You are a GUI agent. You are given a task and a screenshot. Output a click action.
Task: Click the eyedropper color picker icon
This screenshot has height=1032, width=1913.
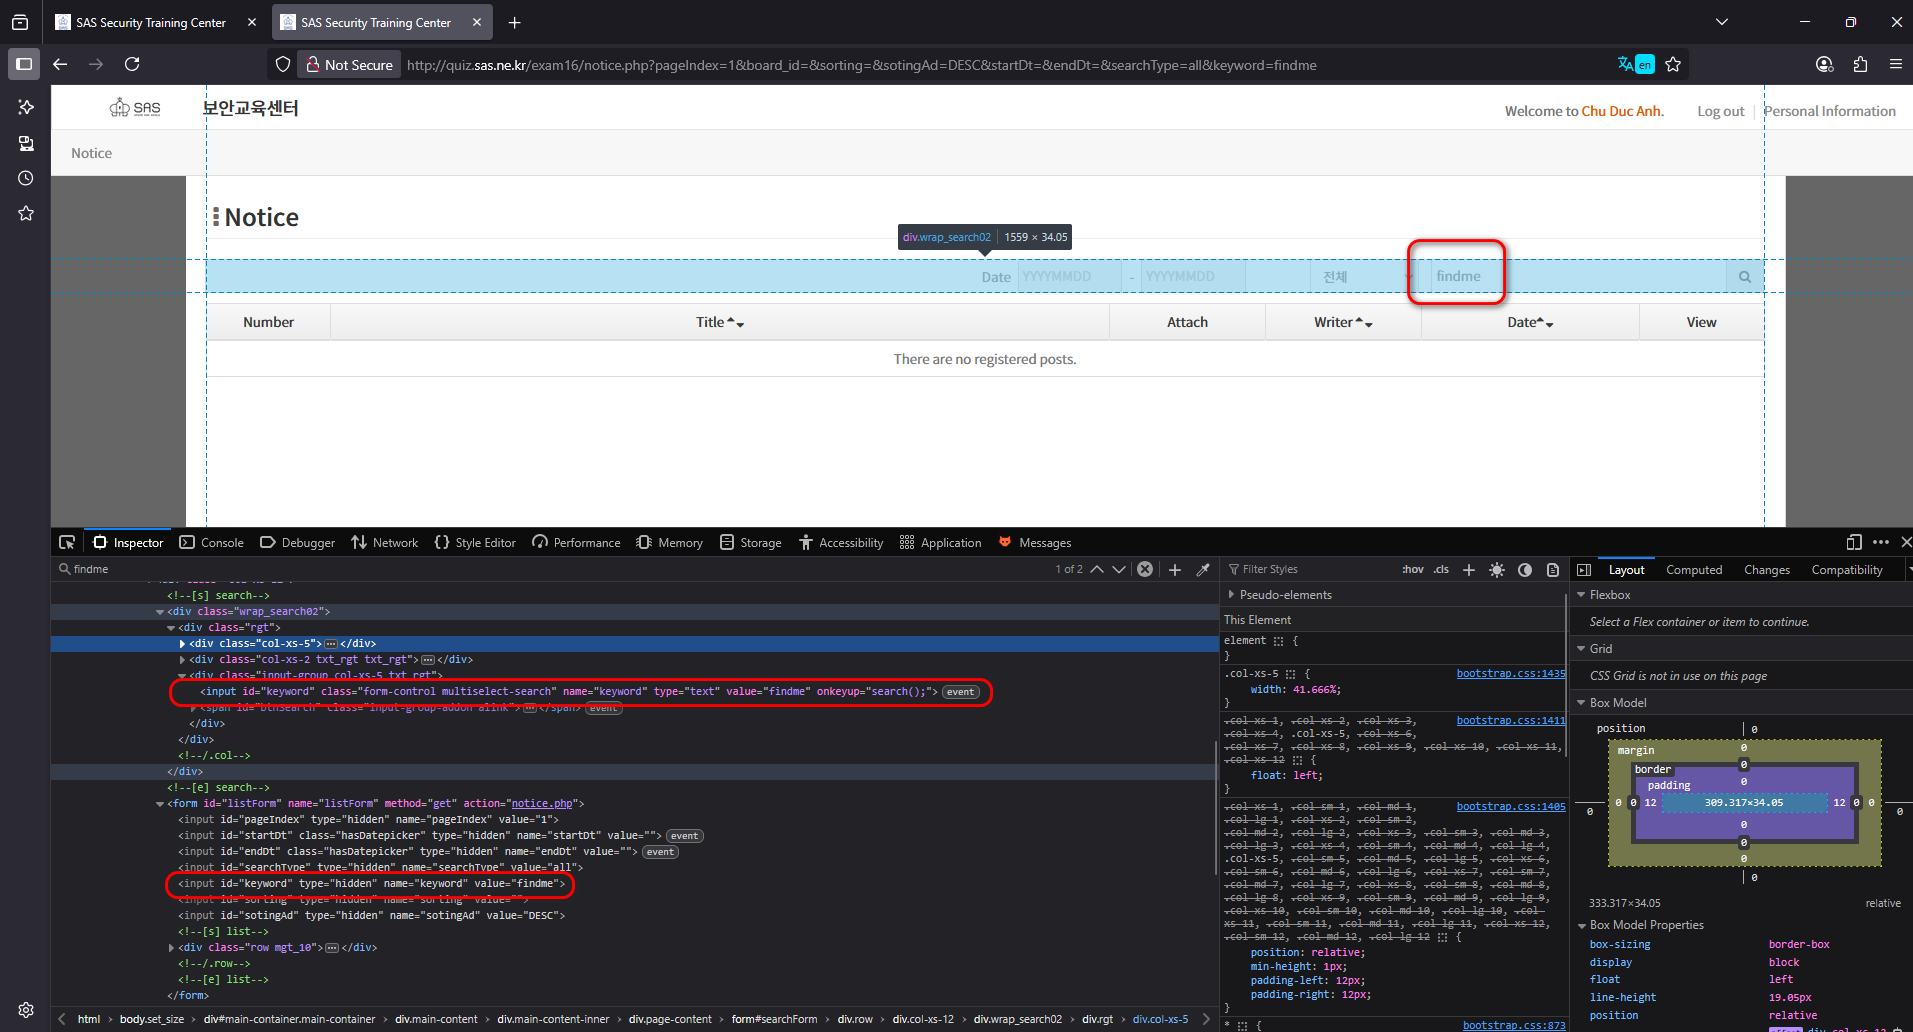(x=1203, y=569)
